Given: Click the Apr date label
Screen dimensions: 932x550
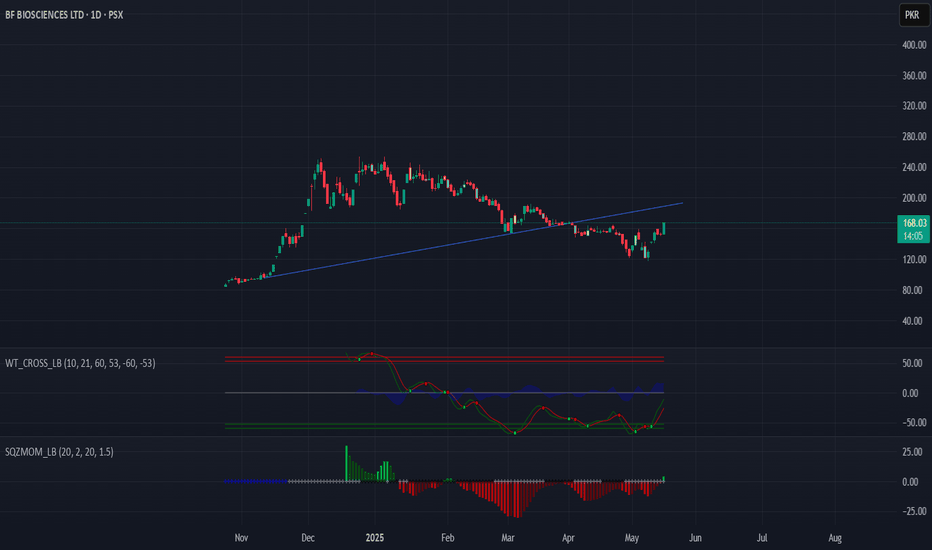Looking at the screenshot, I should 568,538.
